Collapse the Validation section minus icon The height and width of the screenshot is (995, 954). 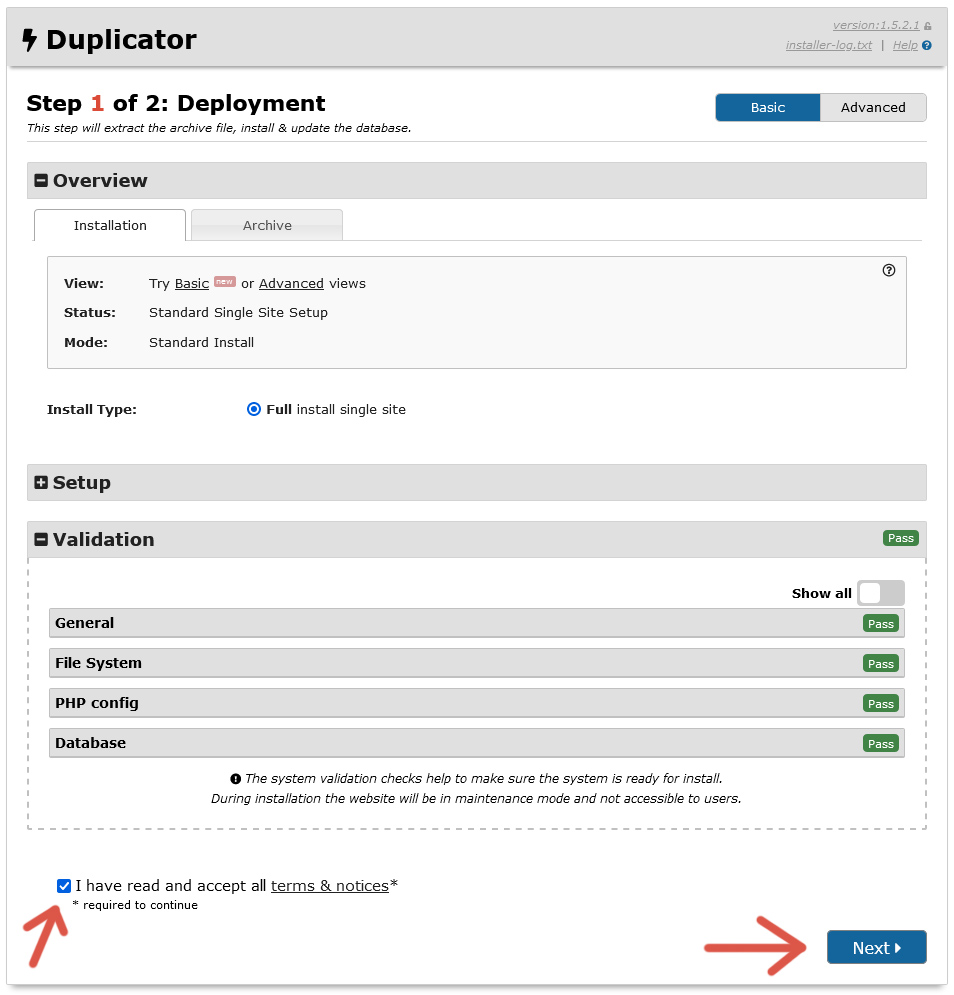(x=41, y=540)
